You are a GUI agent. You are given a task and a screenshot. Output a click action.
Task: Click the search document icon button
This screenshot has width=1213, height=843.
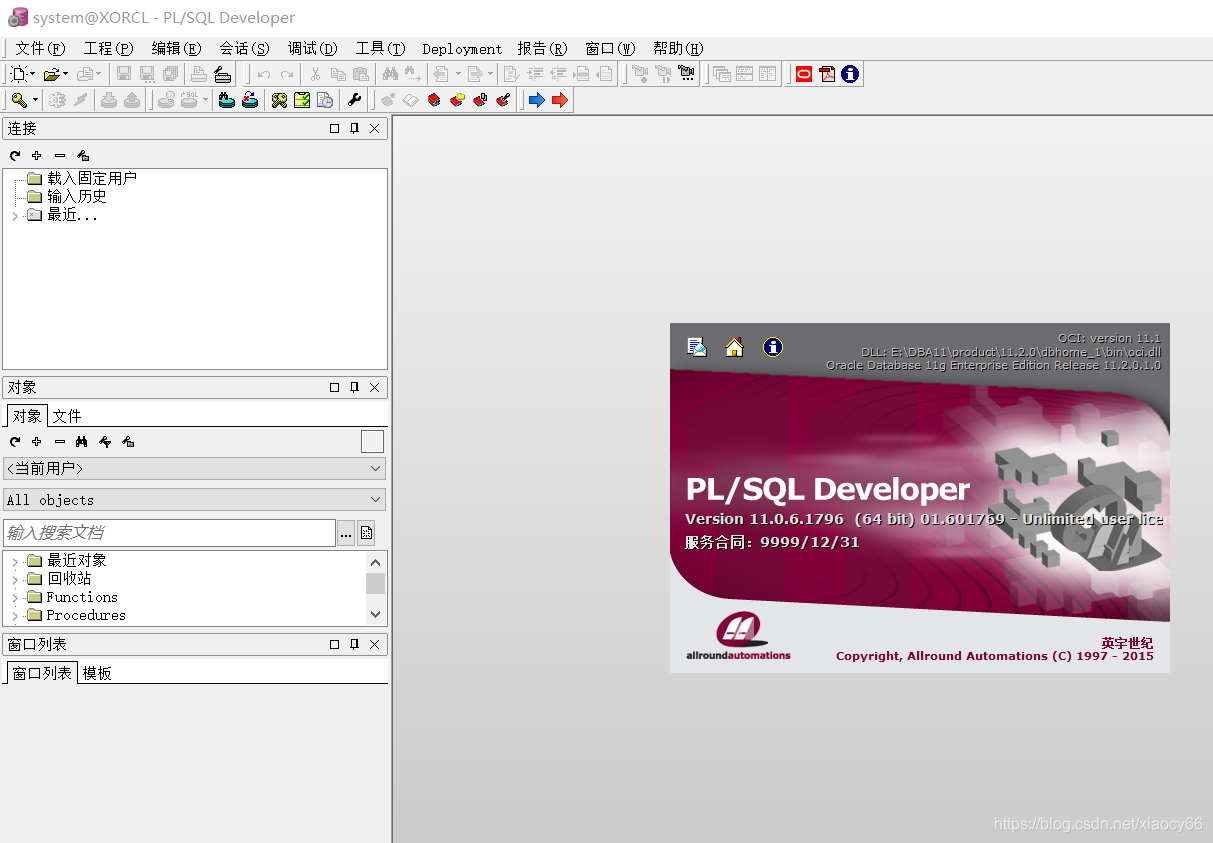366,533
